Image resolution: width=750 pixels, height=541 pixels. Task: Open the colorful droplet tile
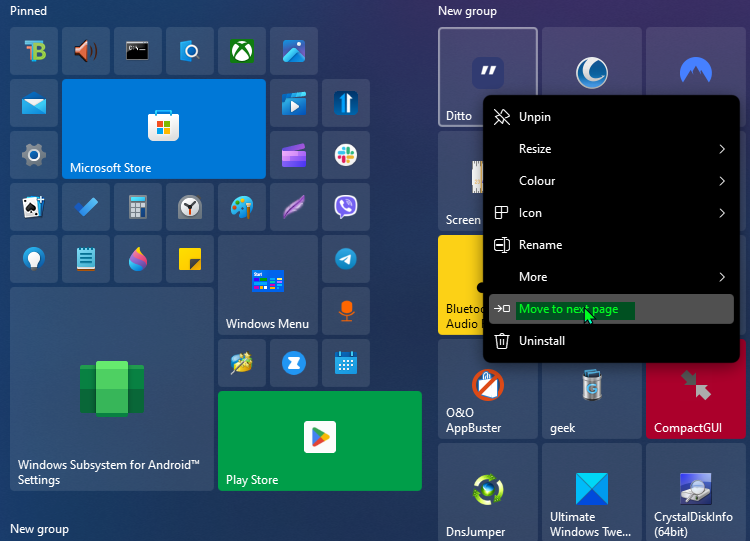(x=138, y=259)
